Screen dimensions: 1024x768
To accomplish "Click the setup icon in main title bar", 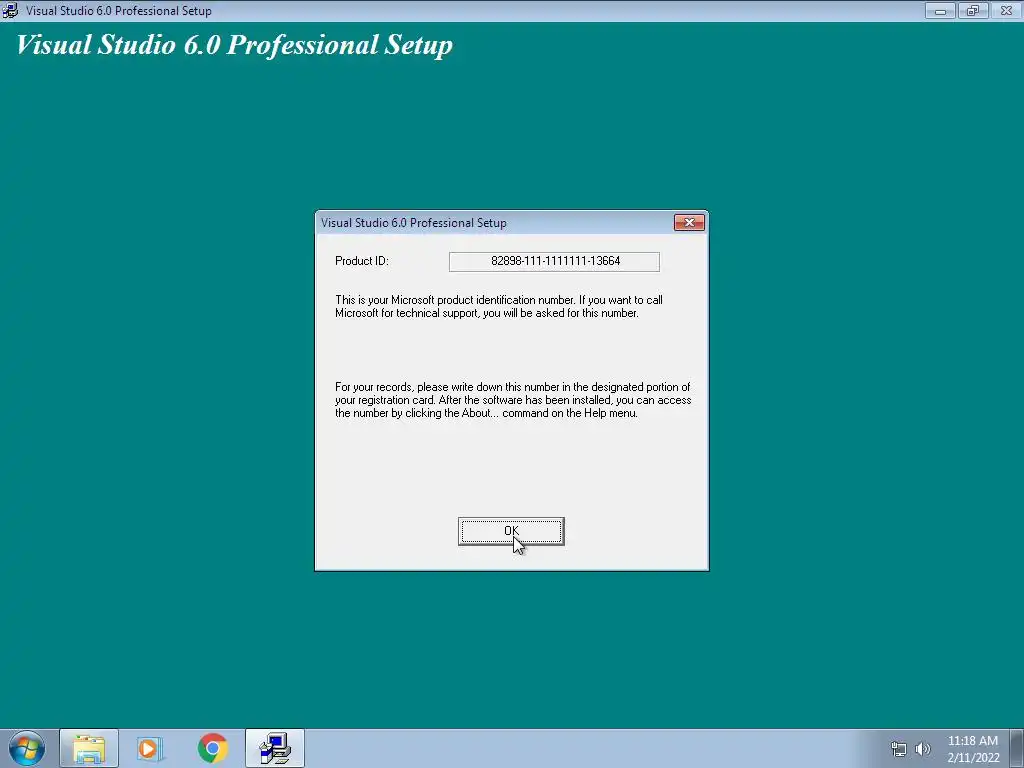I will [10, 10].
